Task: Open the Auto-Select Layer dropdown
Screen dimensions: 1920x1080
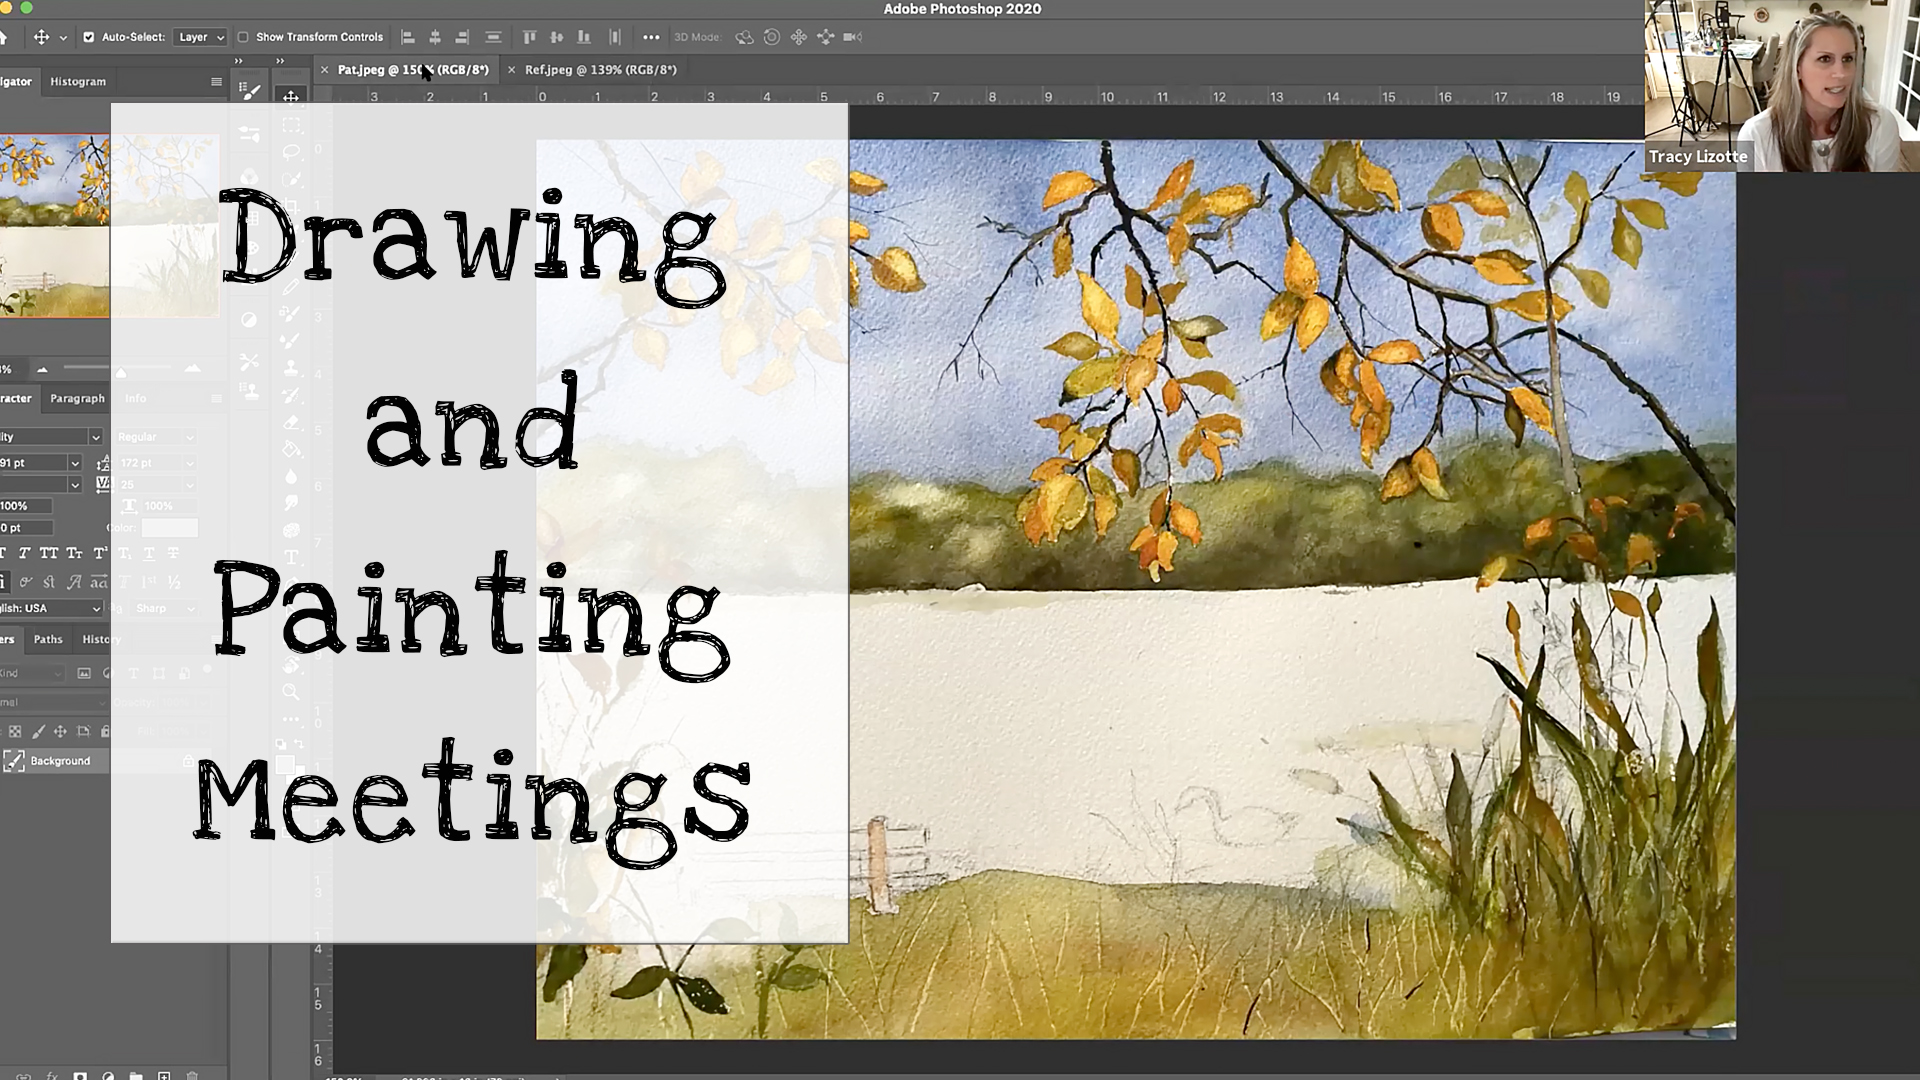Action: (x=200, y=37)
